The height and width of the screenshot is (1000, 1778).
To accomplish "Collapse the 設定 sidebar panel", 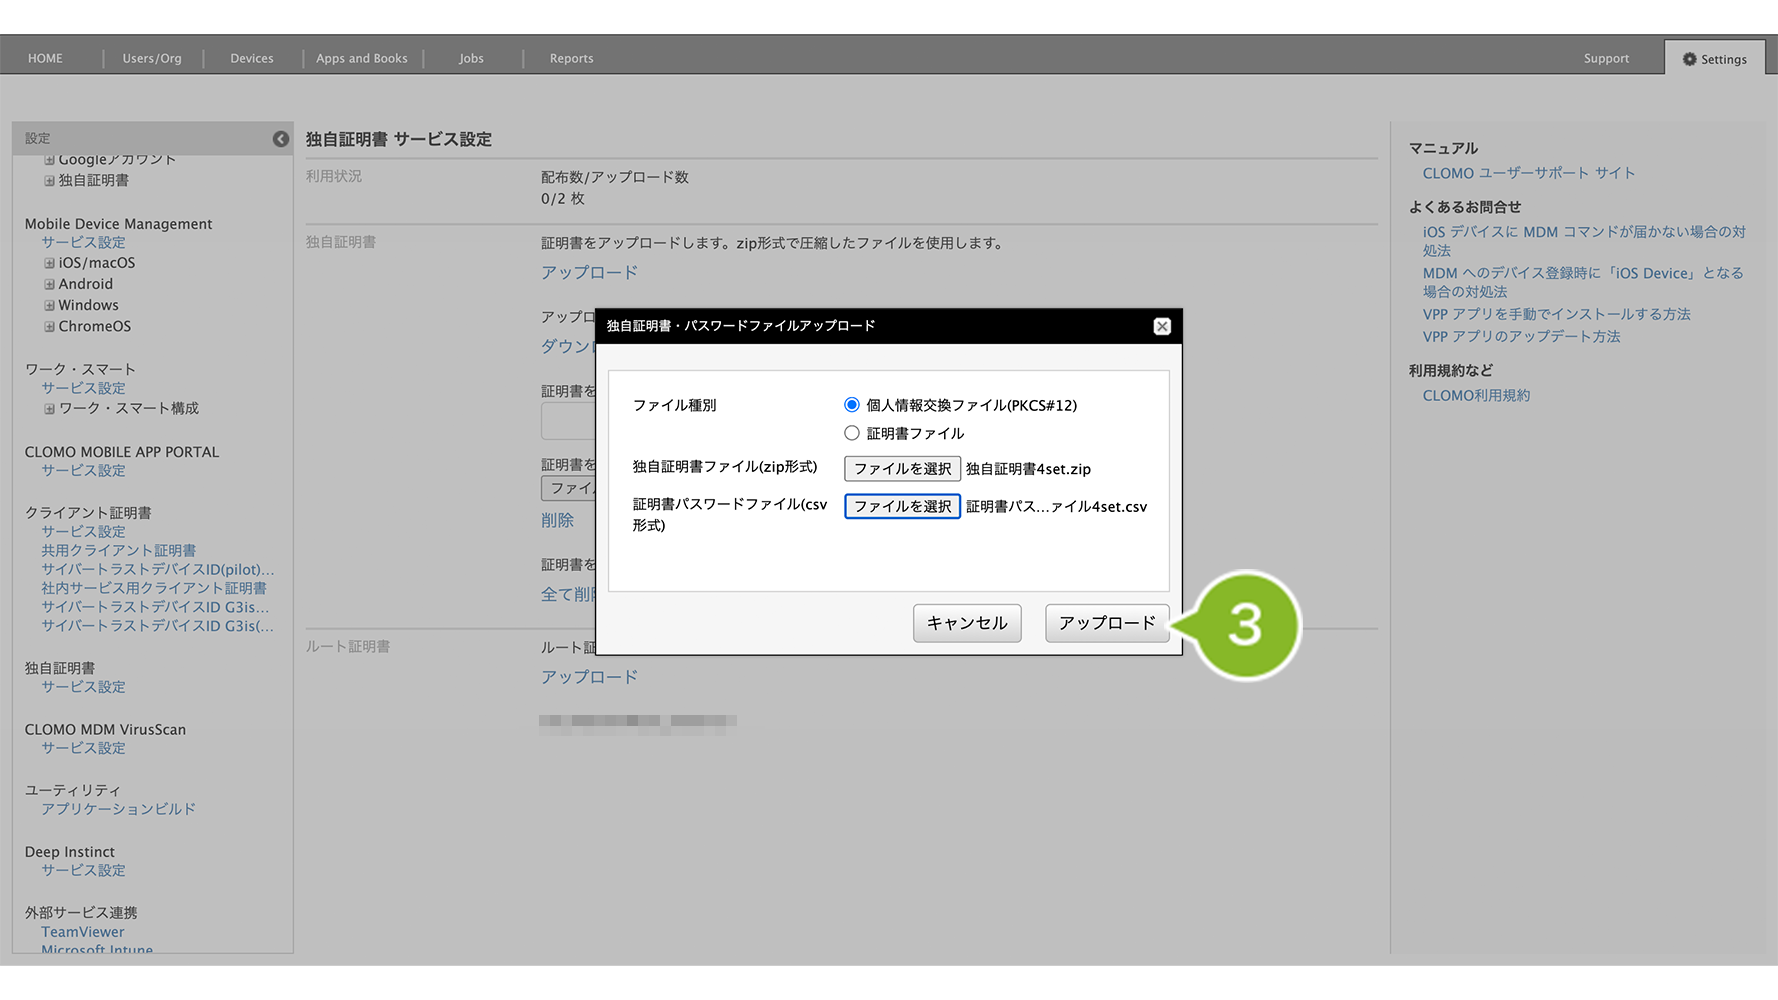I will tap(281, 139).
